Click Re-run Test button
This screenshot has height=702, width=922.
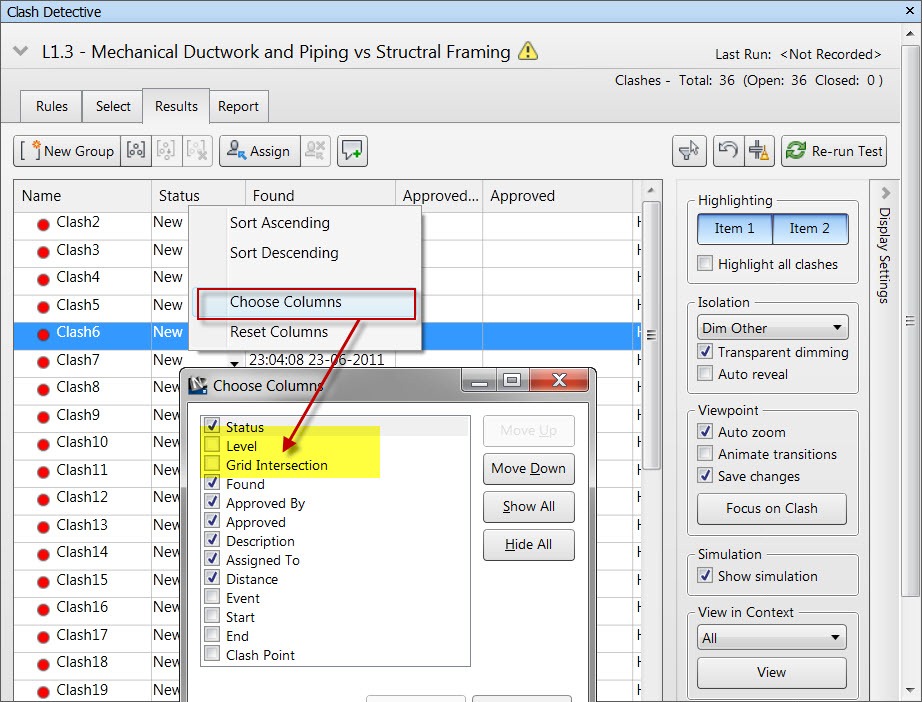tap(834, 151)
